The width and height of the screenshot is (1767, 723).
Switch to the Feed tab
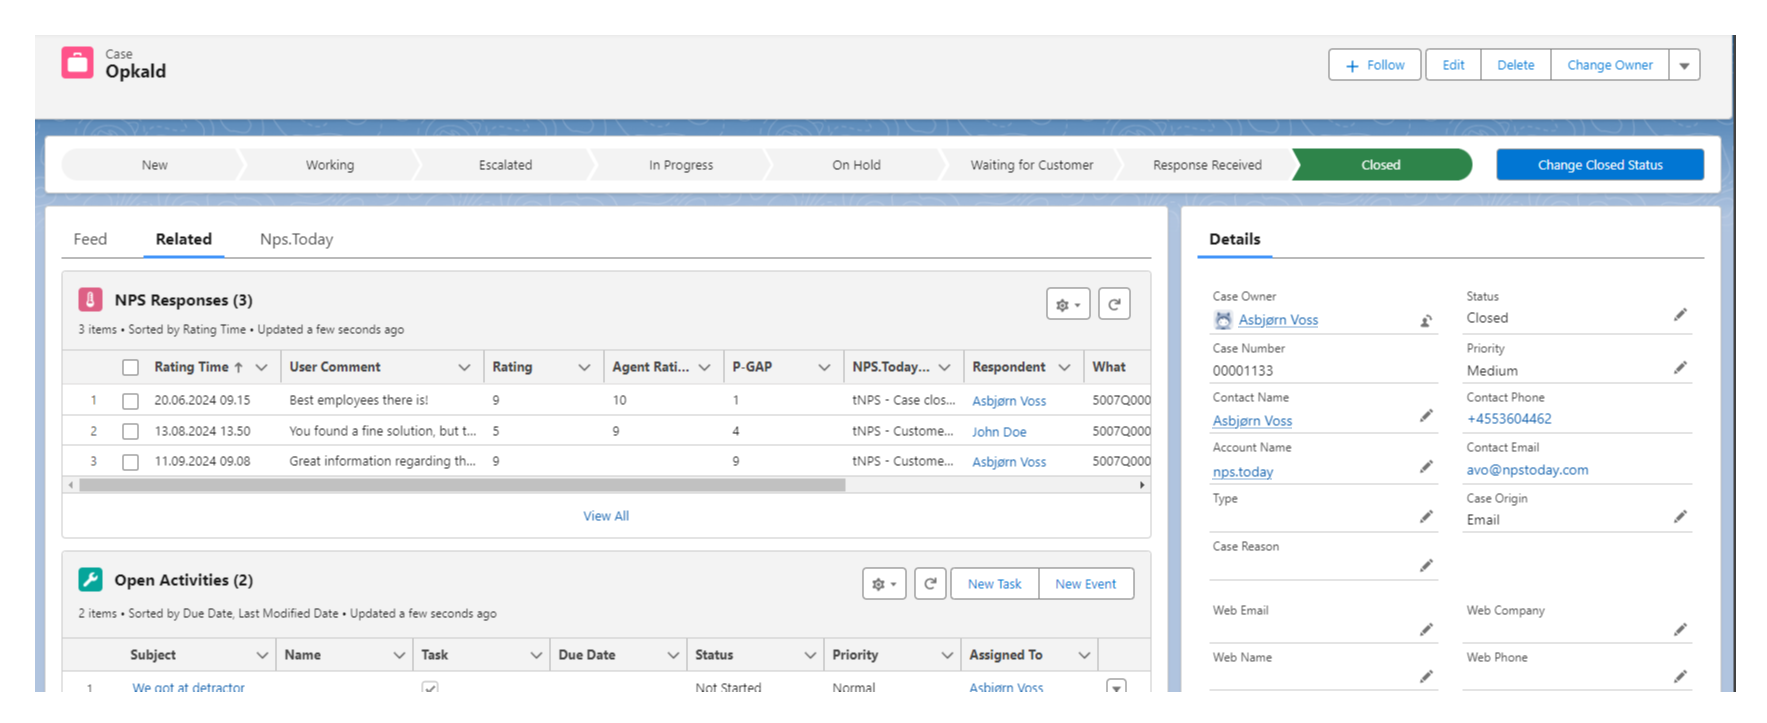(x=90, y=239)
